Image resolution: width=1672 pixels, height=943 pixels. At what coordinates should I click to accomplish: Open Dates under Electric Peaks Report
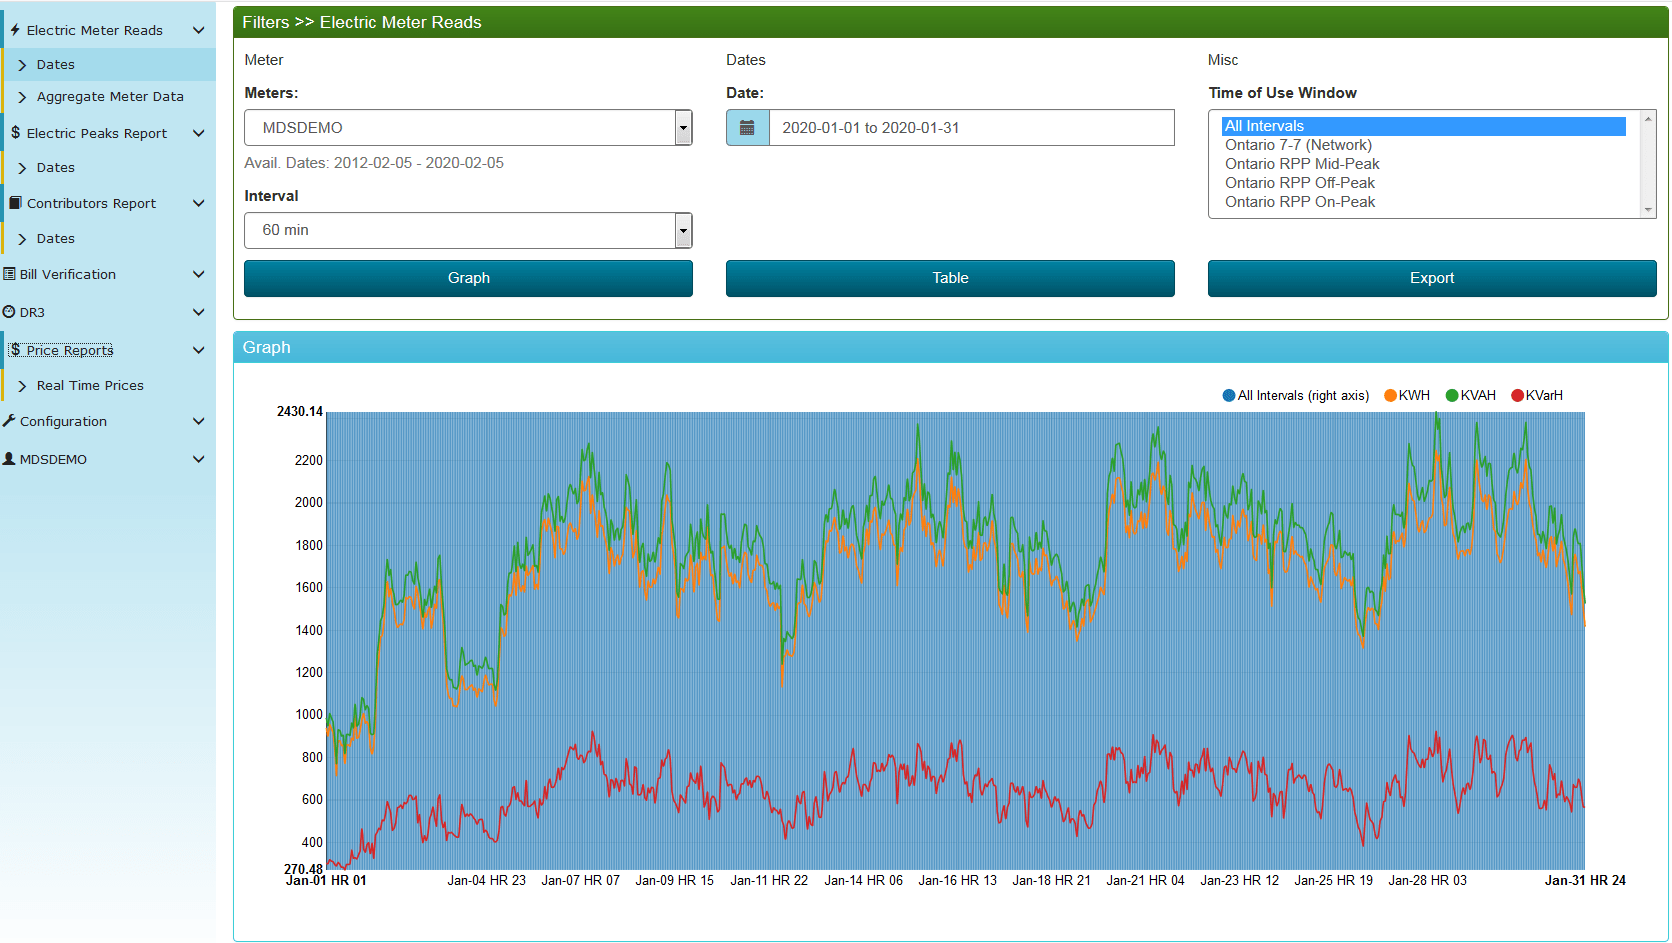[x=56, y=168]
